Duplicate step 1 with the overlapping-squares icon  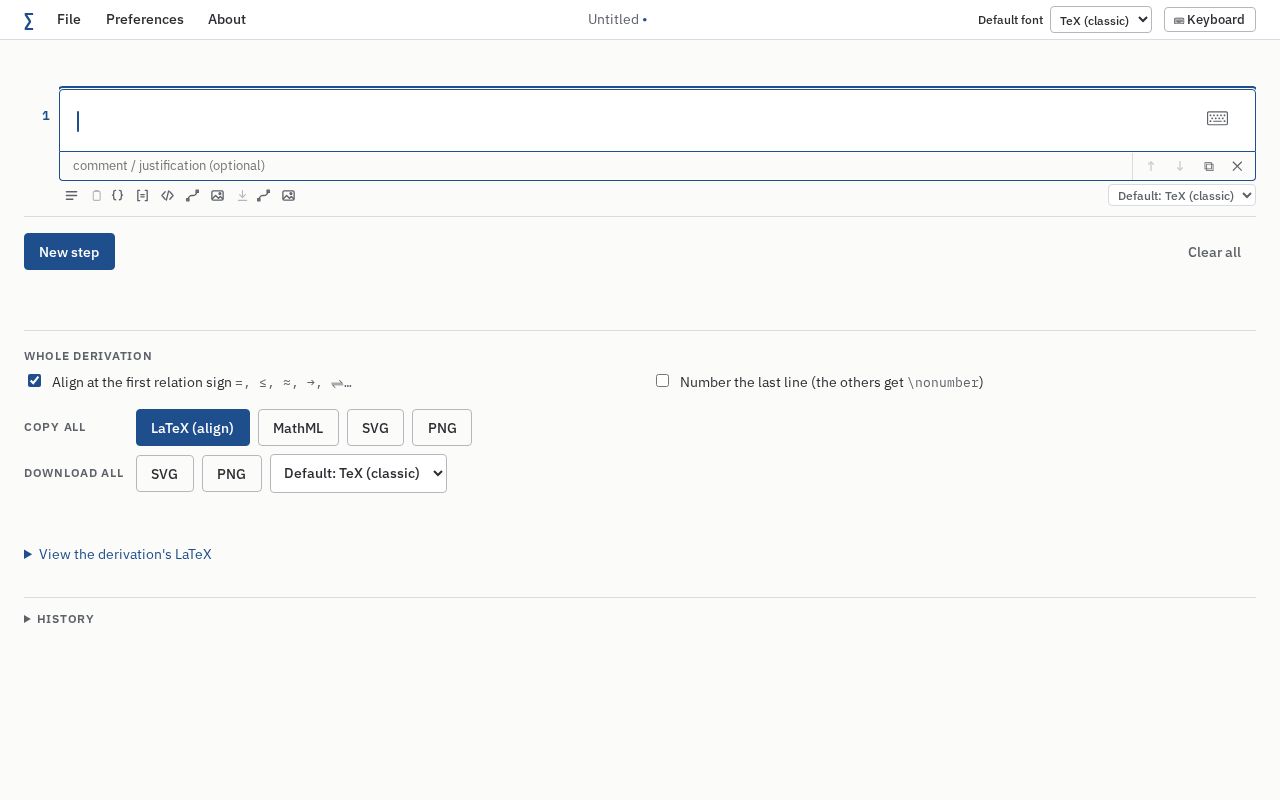pos(1209,166)
